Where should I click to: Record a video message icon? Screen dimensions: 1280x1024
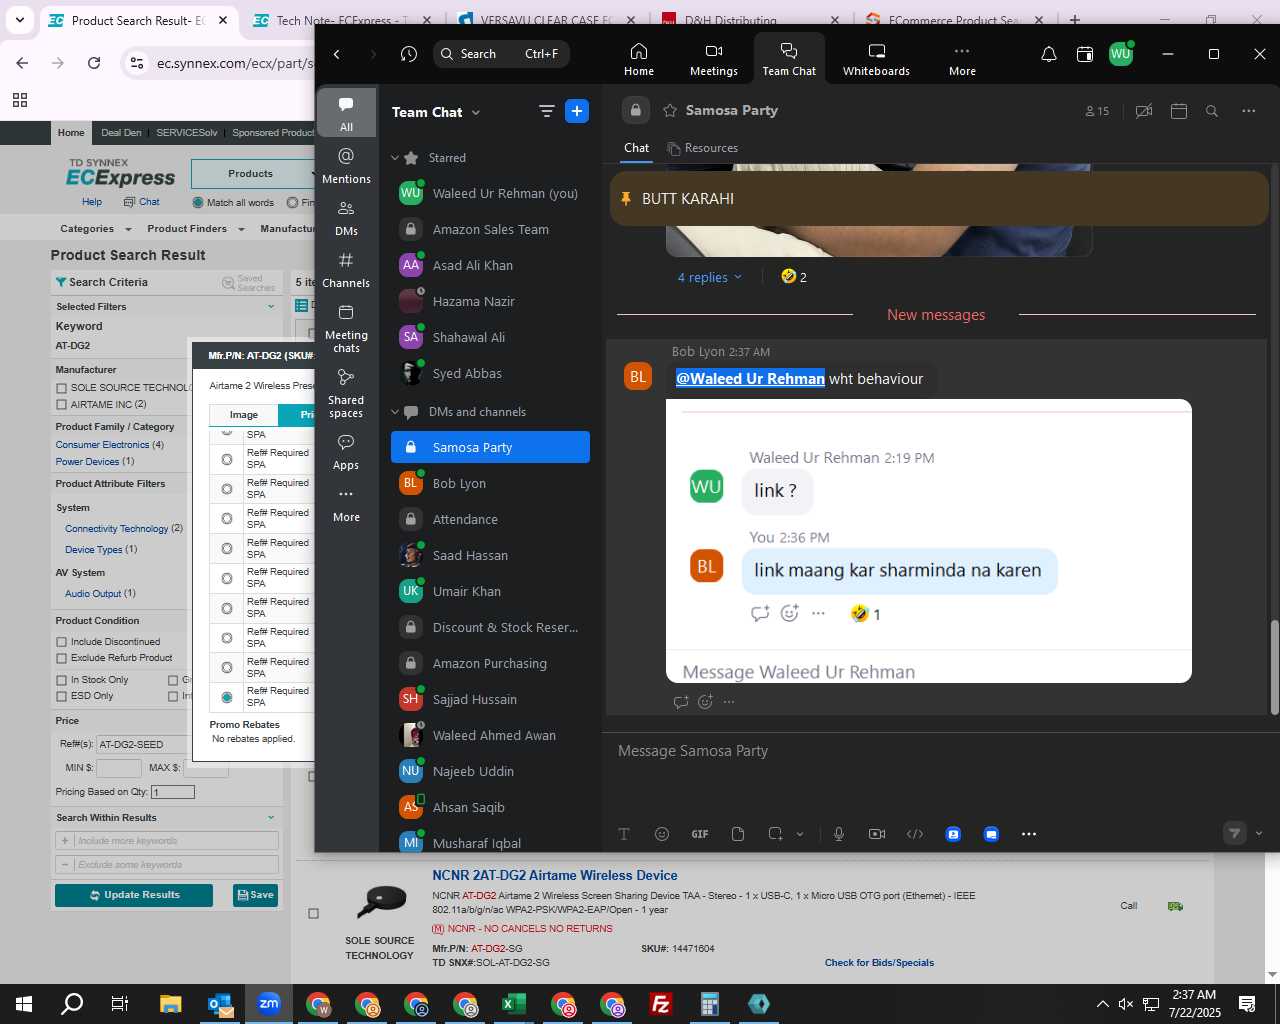tap(877, 834)
